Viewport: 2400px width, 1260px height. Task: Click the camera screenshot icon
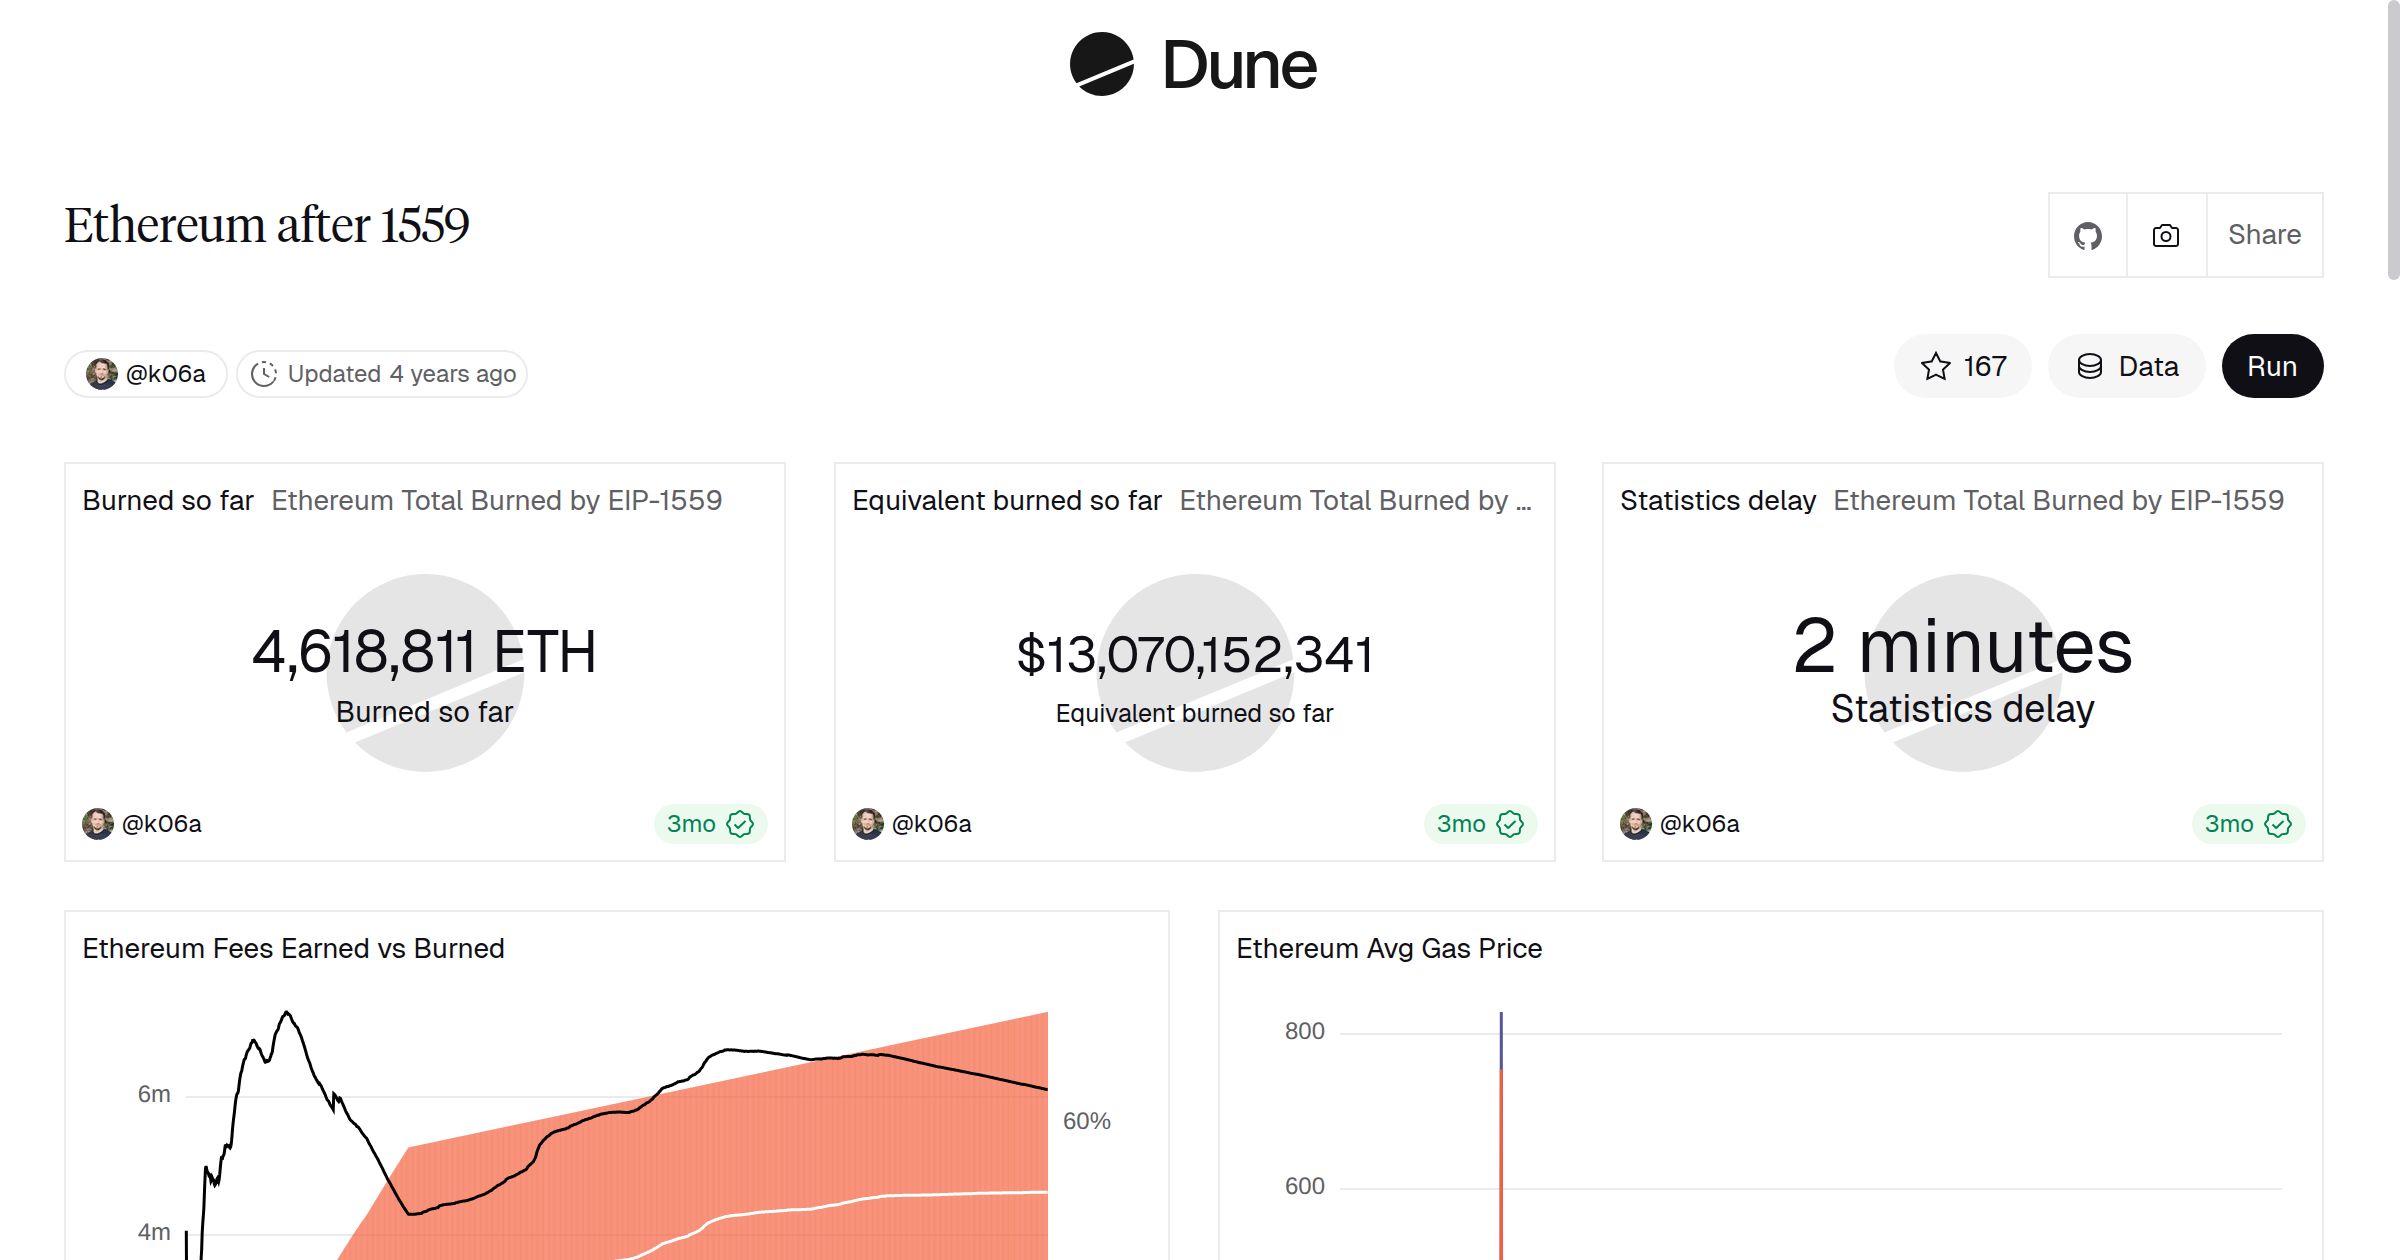2164,234
